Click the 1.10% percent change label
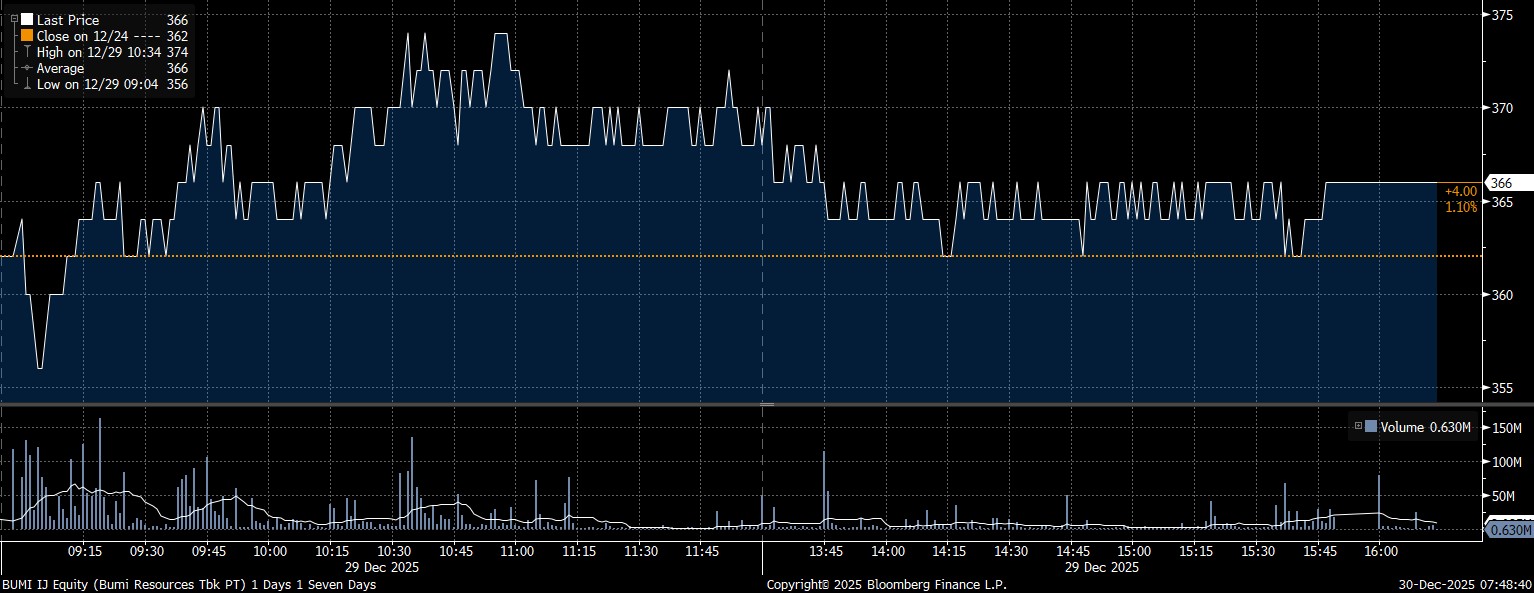Viewport: 1534px width, 593px height. 1461,207
